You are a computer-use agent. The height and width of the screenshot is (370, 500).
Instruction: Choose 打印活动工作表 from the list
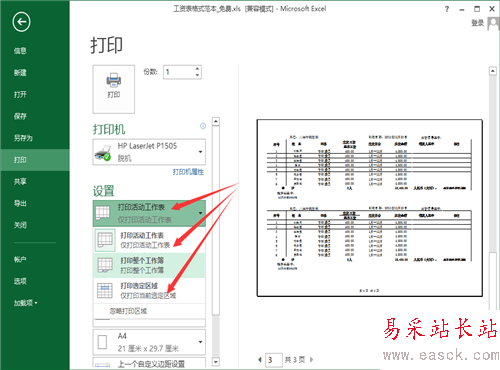tap(149, 240)
